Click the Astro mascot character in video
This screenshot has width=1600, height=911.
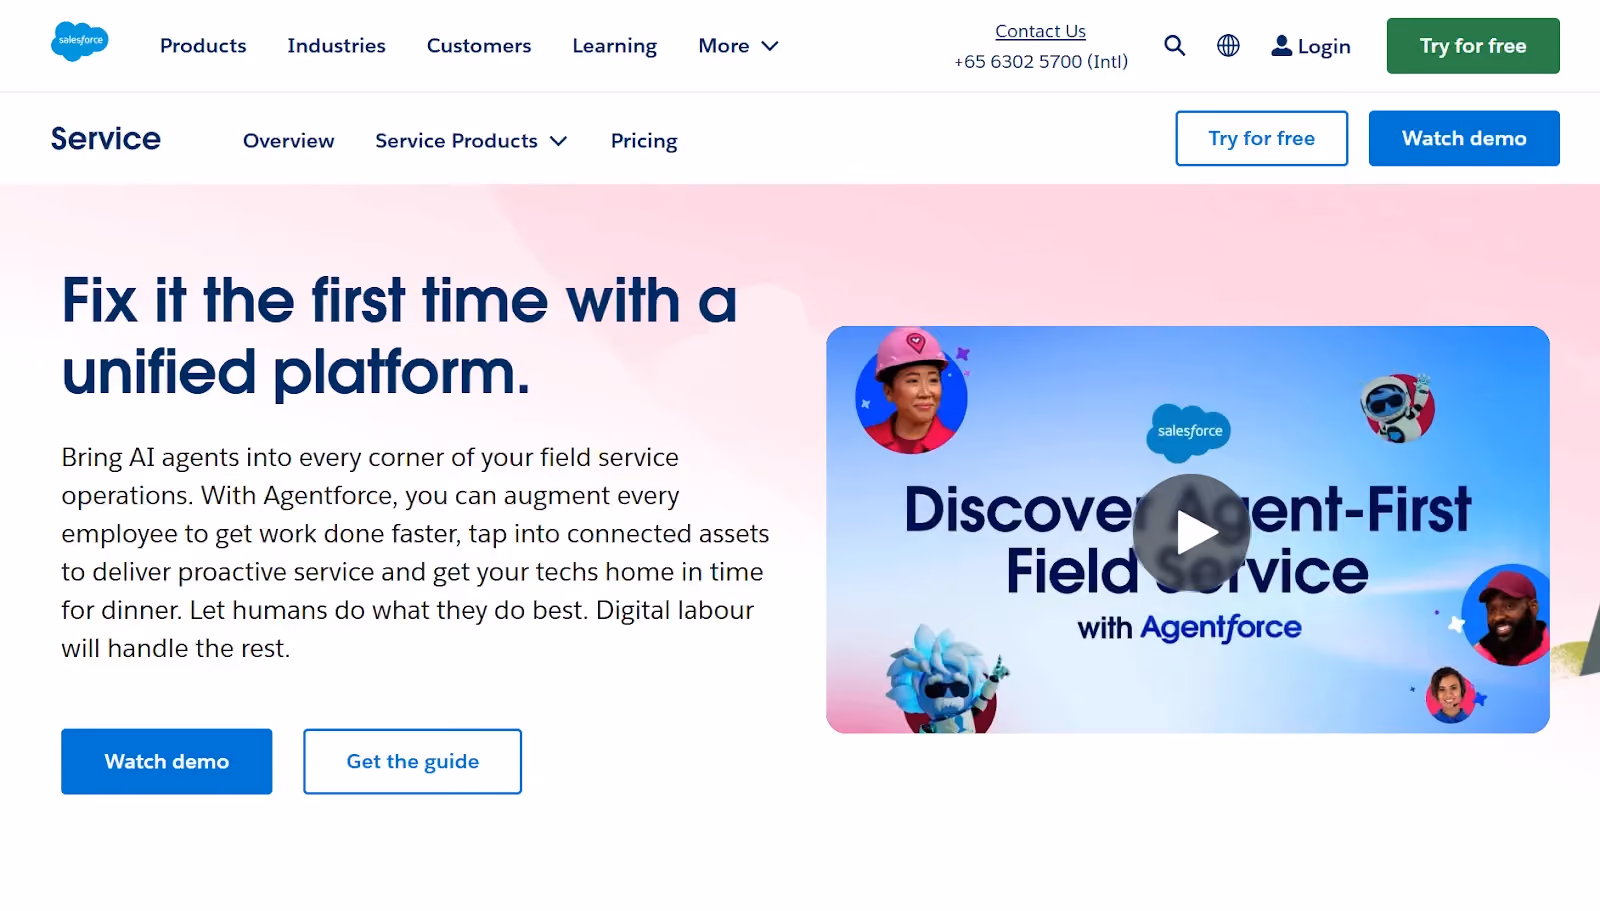(945, 679)
